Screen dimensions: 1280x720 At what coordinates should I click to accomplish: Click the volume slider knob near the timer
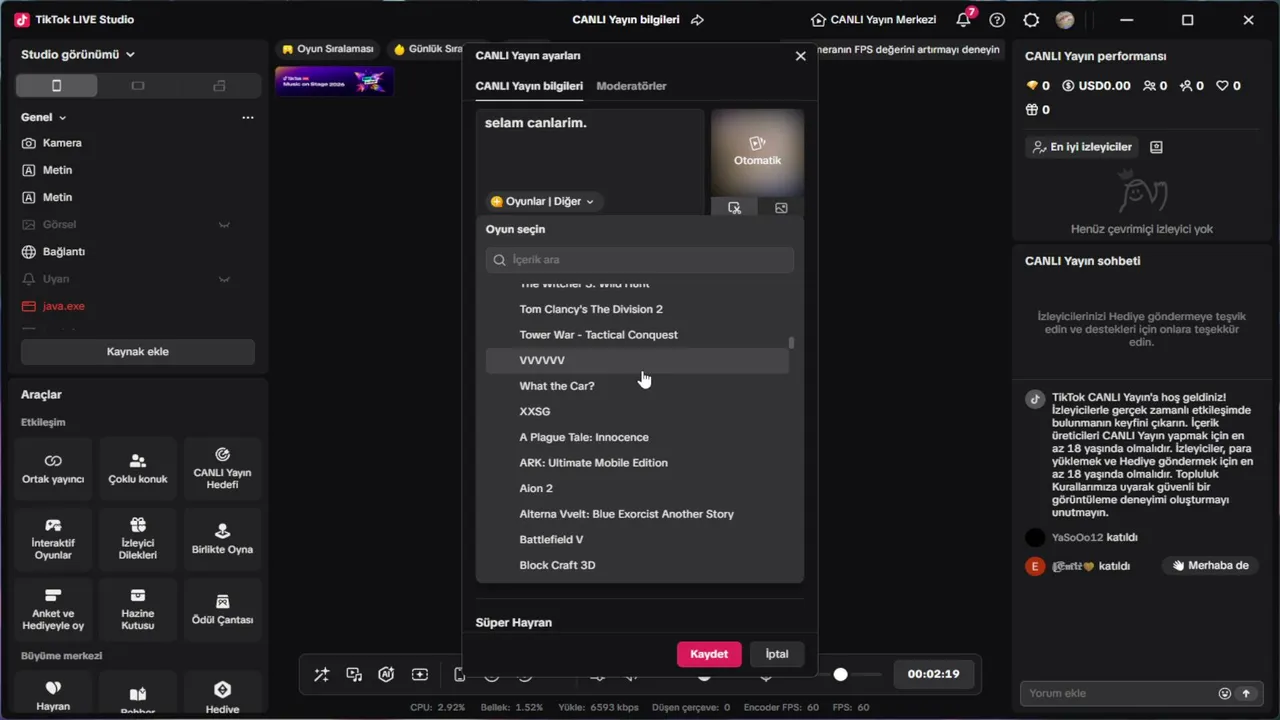840,675
